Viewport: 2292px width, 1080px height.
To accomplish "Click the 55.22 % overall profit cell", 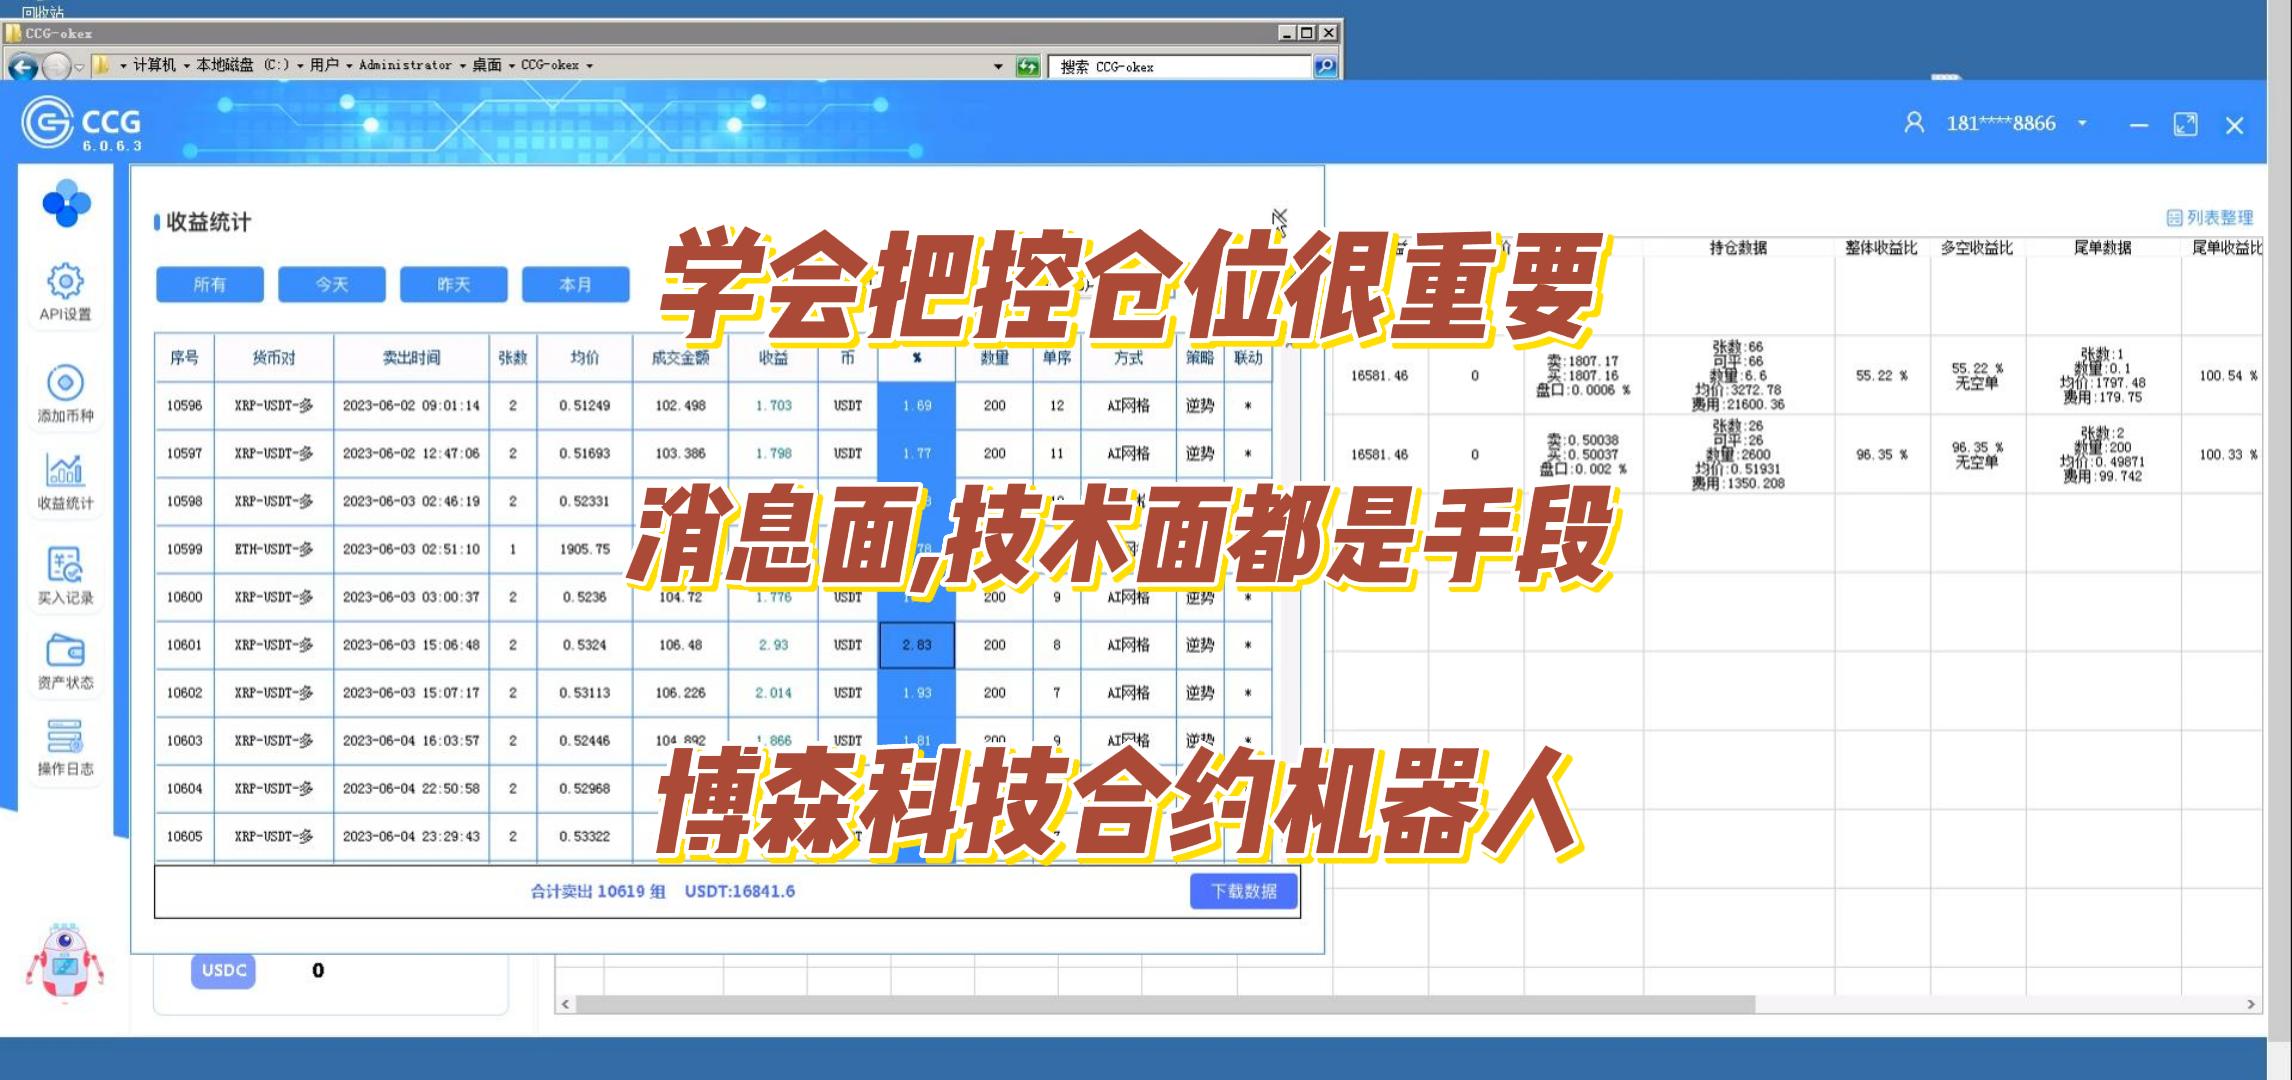I will tap(1881, 376).
